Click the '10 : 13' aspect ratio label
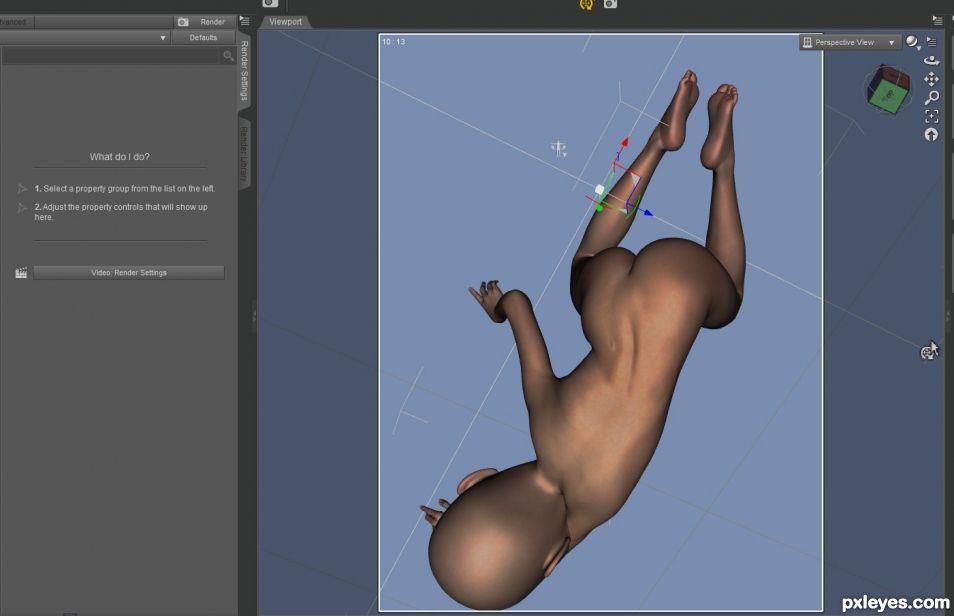954x616 pixels. pyautogui.click(x=393, y=42)
